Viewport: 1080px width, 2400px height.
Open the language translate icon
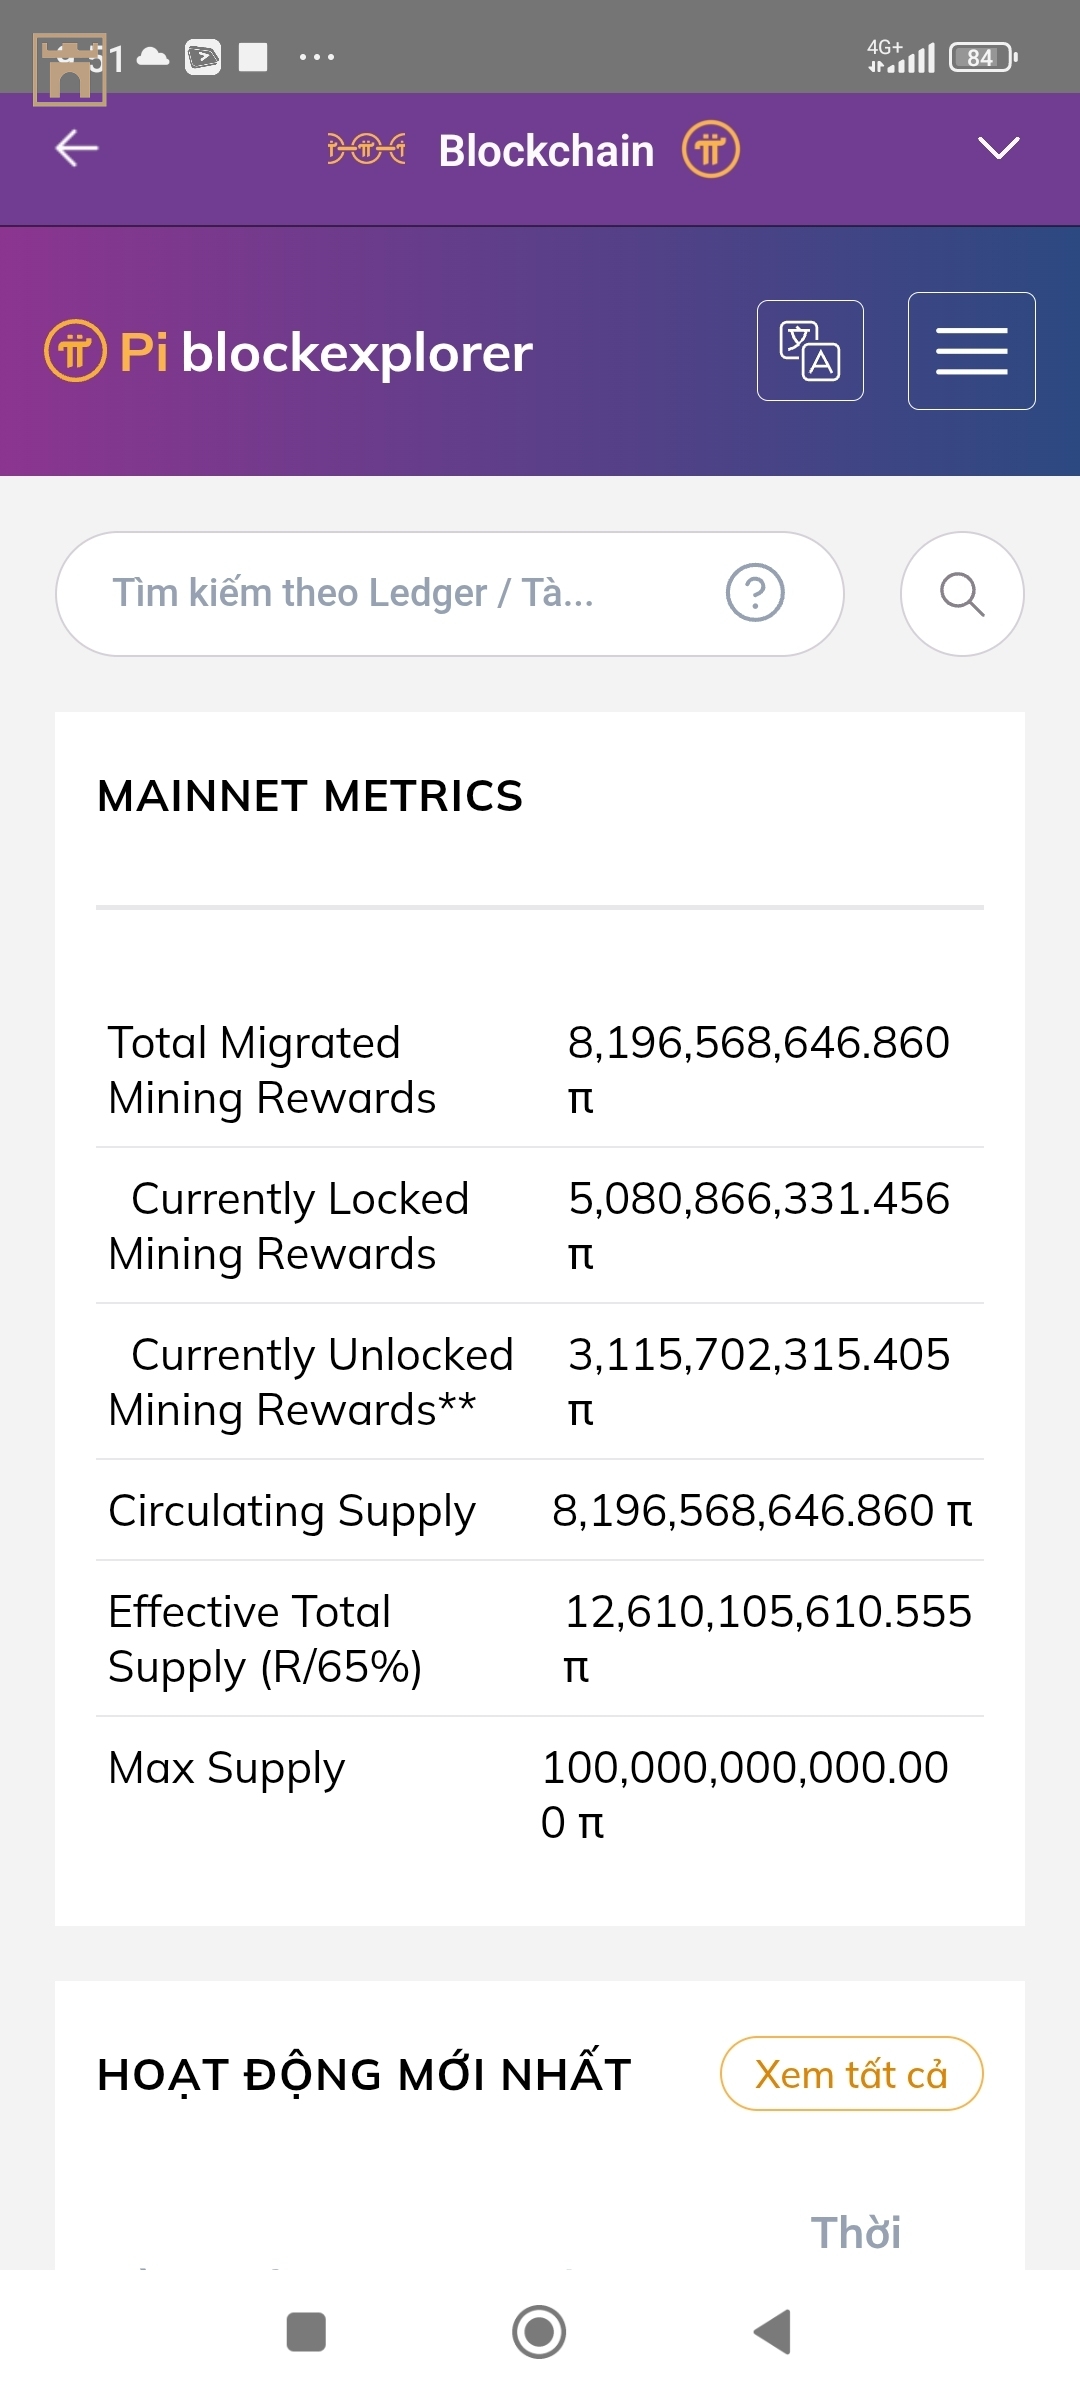[810, 351]
